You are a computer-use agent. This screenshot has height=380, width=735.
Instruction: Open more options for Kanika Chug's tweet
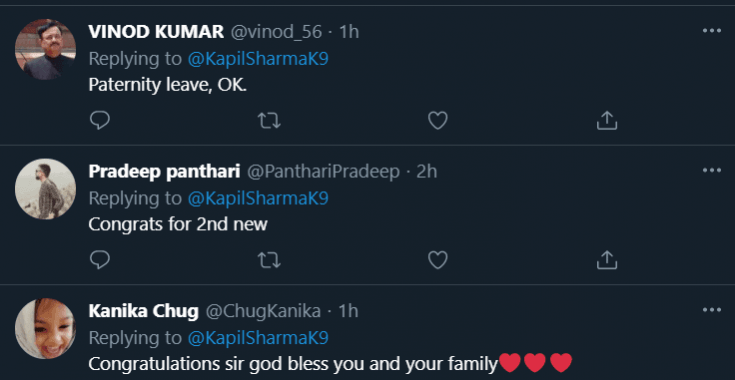pos(712,310)
